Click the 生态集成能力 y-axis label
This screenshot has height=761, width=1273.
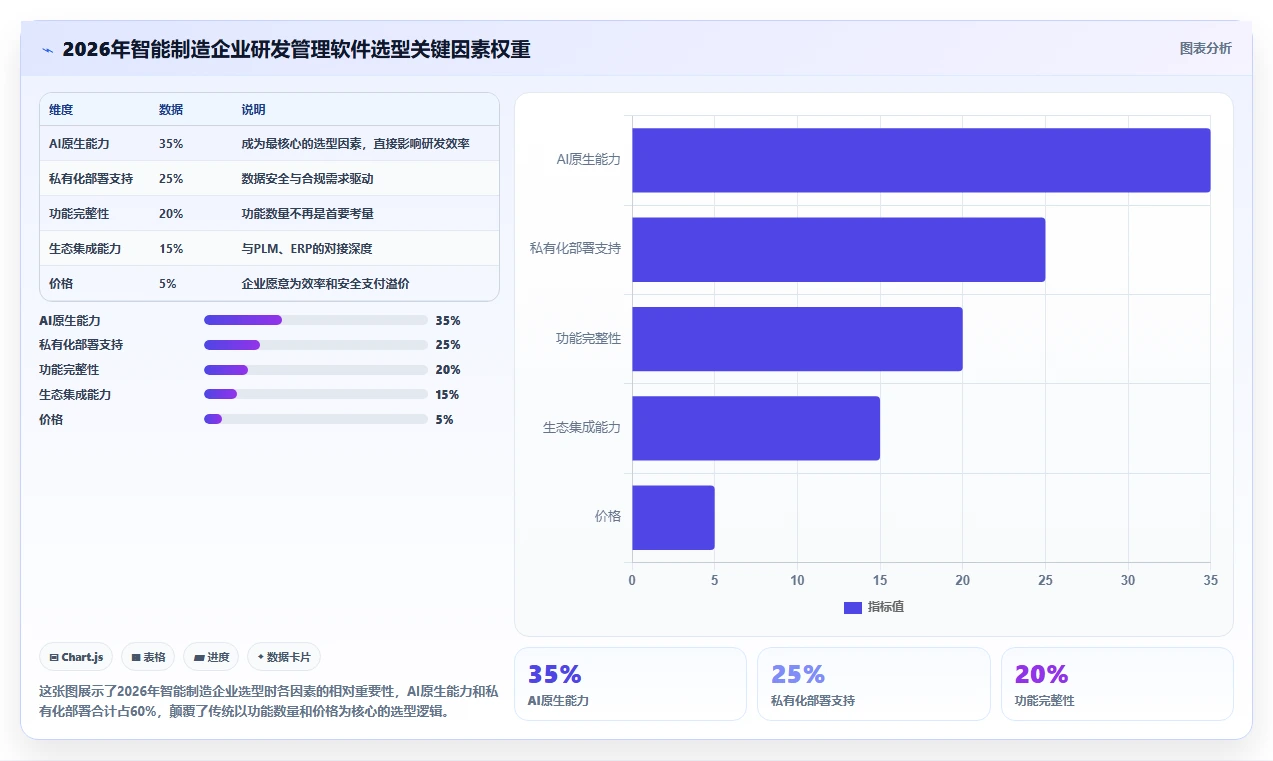[582, 428]
